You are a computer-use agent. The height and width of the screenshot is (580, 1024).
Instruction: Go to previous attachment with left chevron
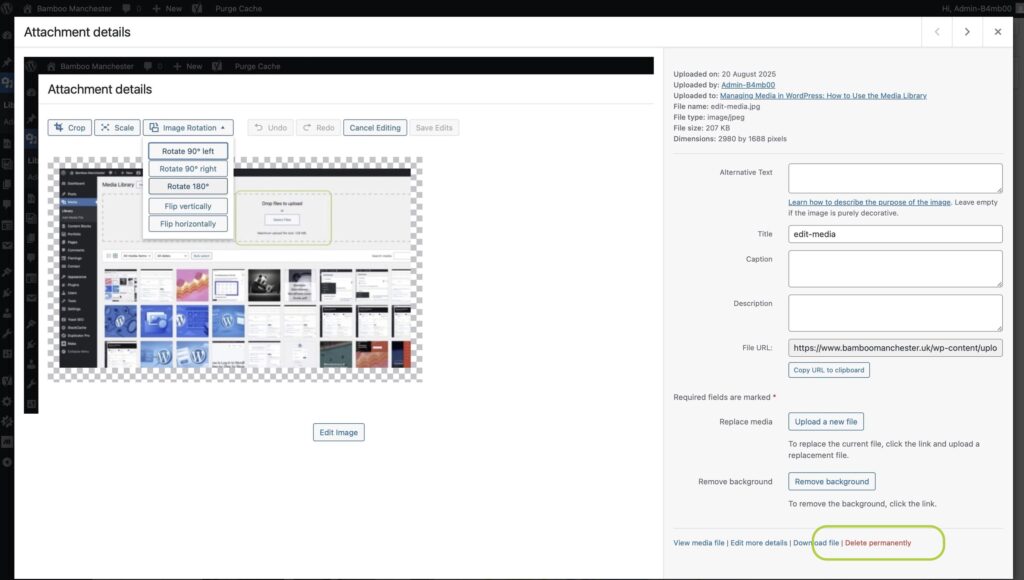pos(937,32)
